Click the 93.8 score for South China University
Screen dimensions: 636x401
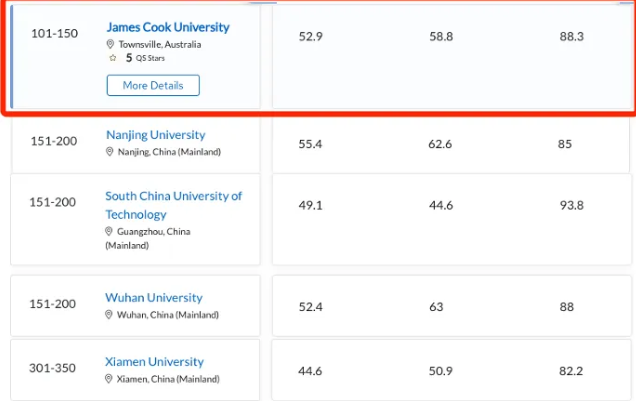(x=571, y=206)
